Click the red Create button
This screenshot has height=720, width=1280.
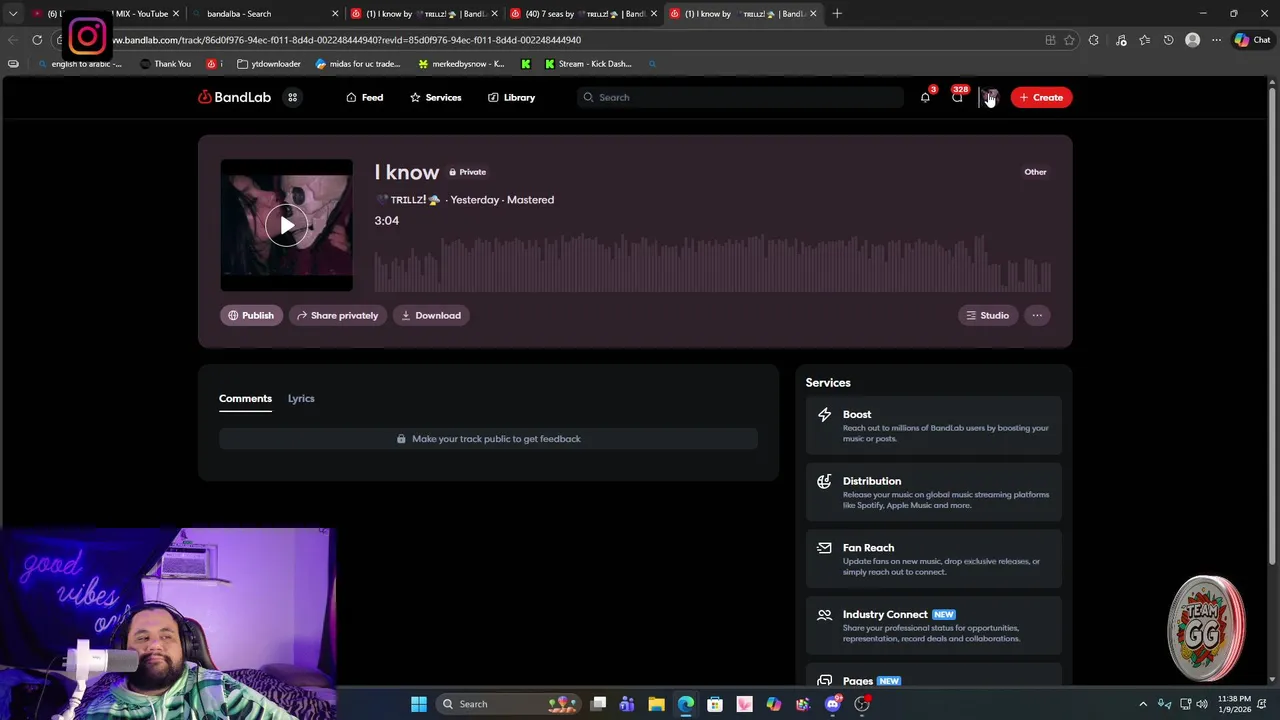click(1041, 97)
